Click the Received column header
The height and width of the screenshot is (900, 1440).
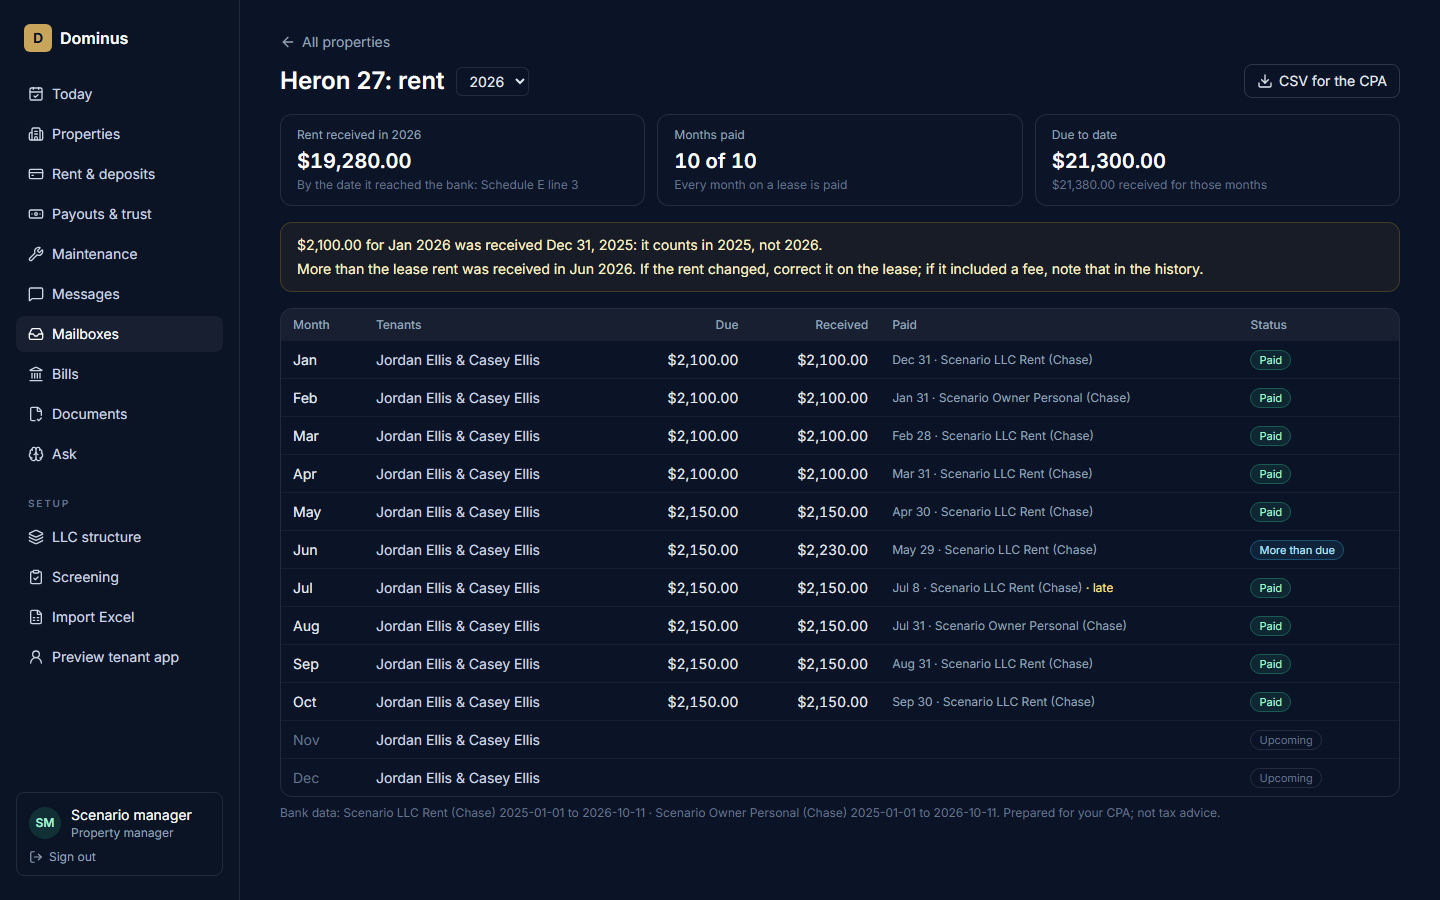(841, 325)
